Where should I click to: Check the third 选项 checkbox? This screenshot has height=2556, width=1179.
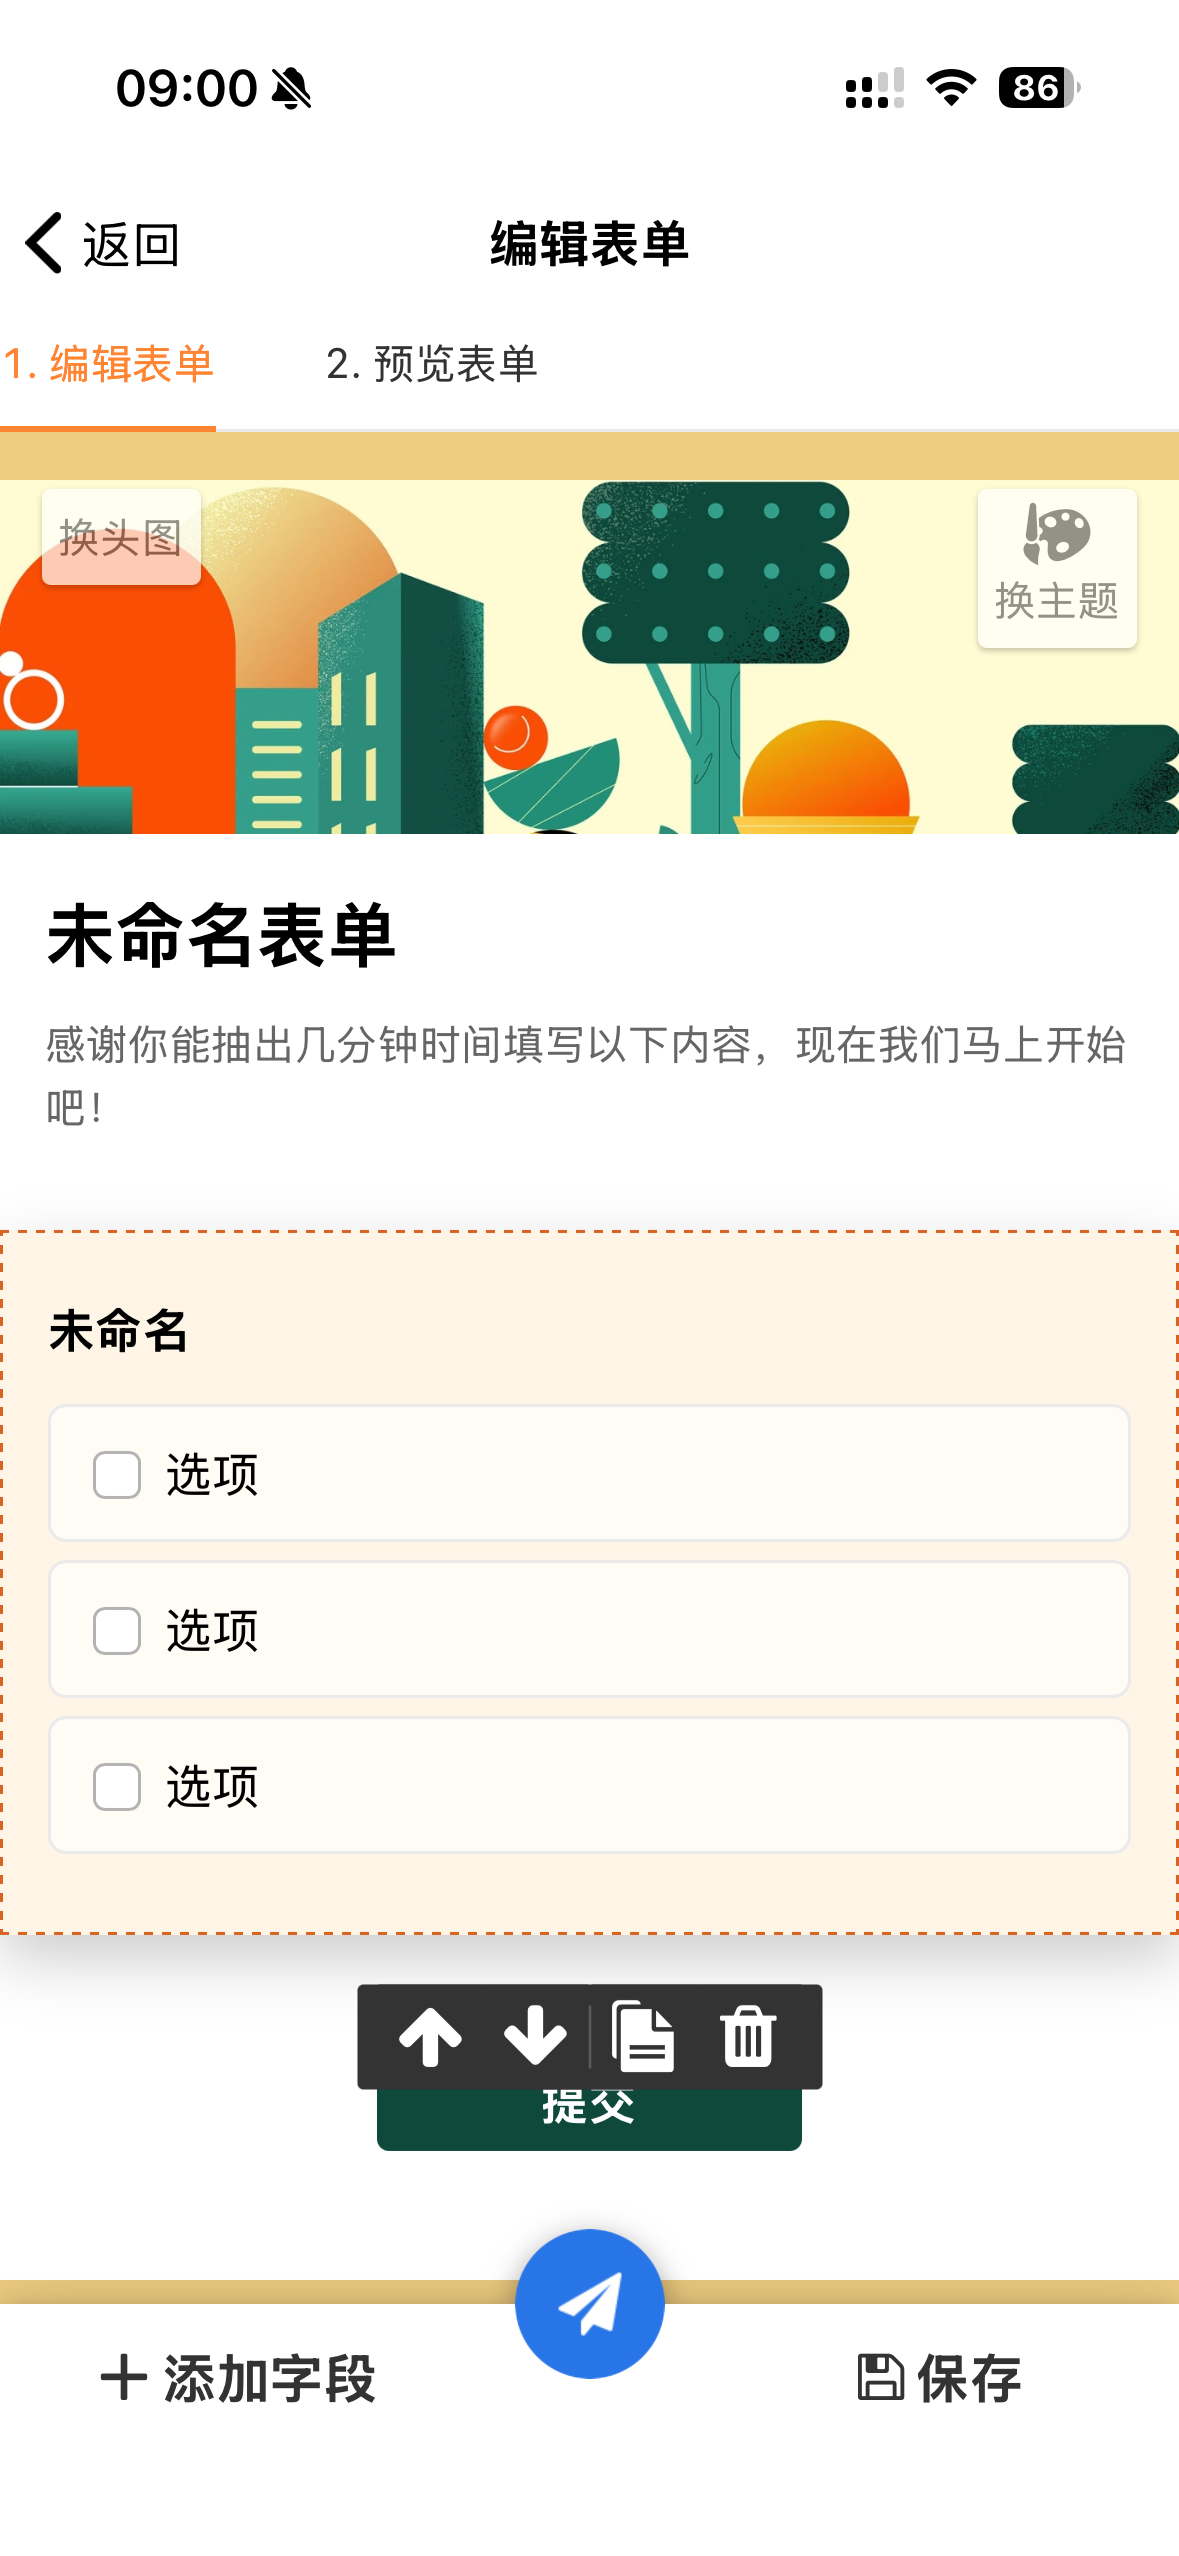click(x=114, y=1784)
